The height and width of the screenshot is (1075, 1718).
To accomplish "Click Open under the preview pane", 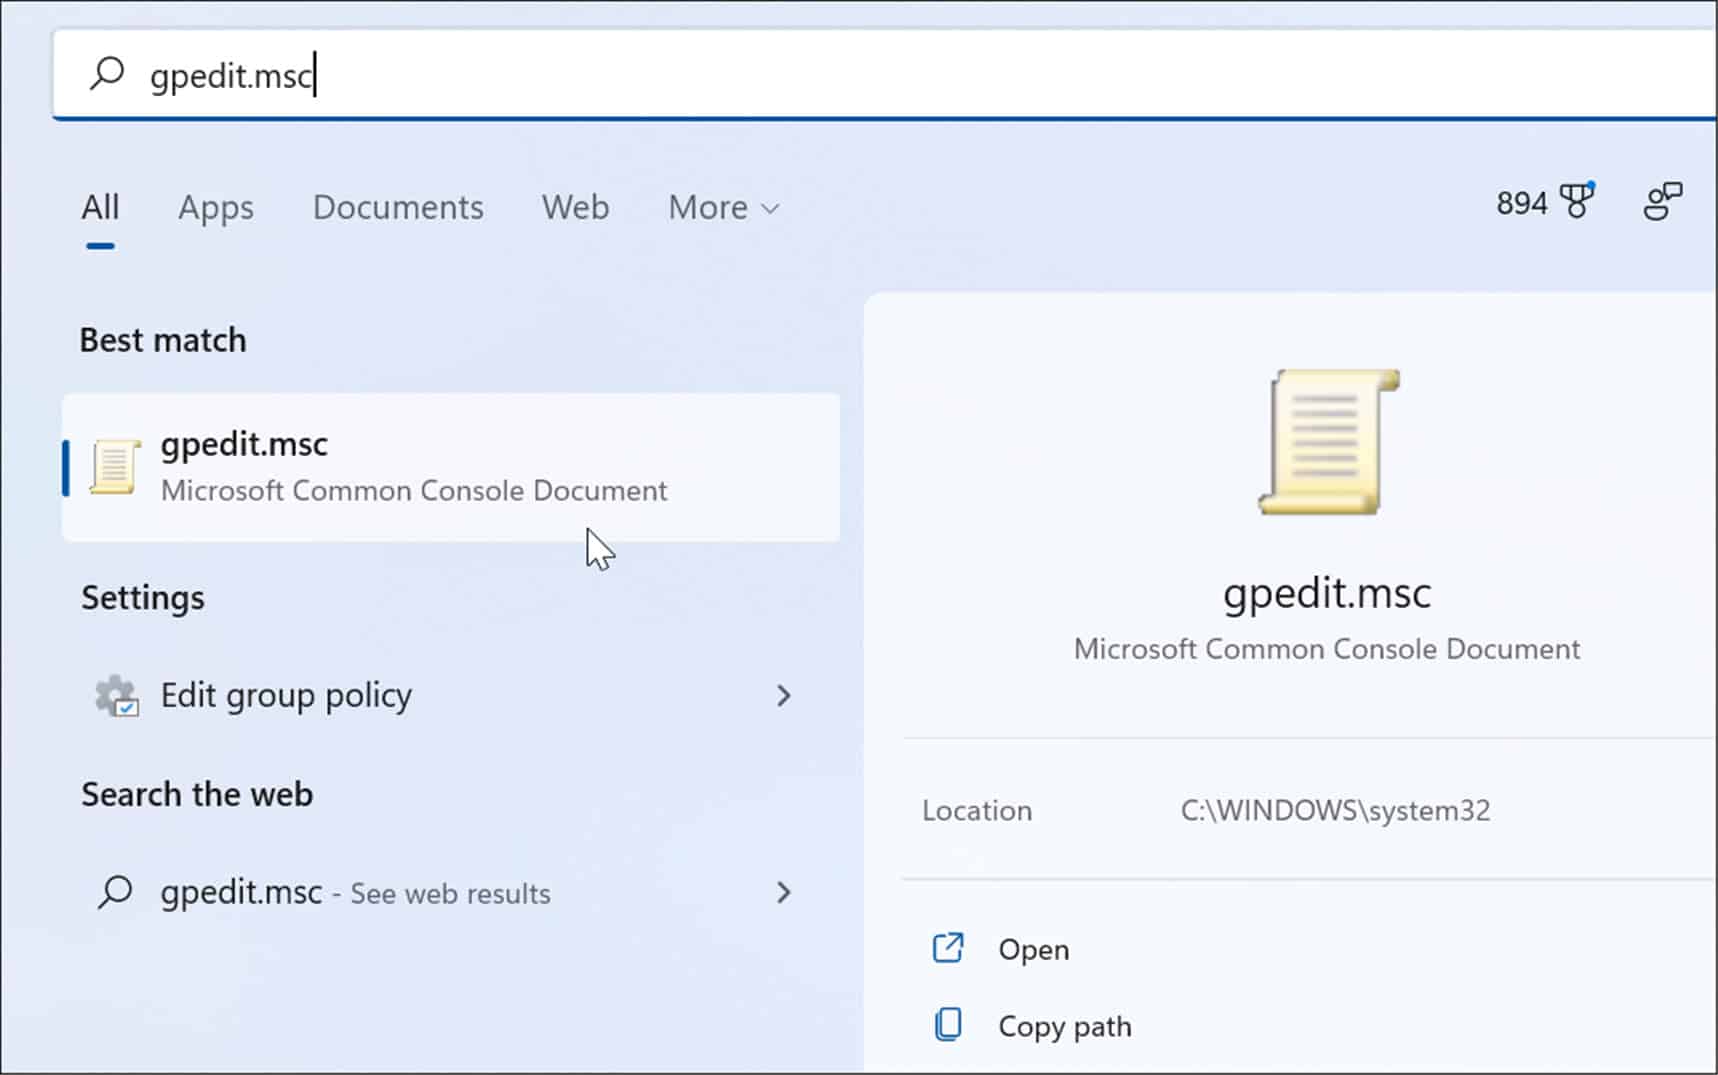I will (1032, 949).
